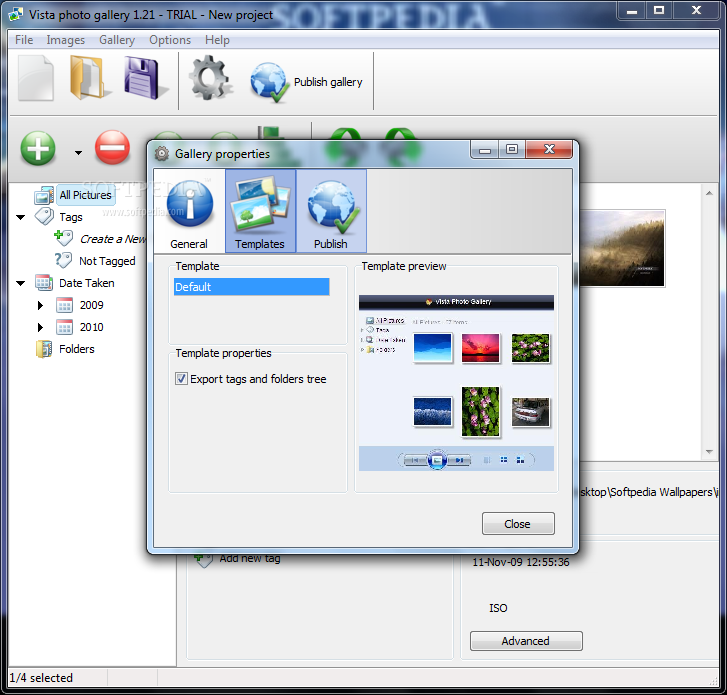
Task: Open the Images menu
Action: click(66, 40)
